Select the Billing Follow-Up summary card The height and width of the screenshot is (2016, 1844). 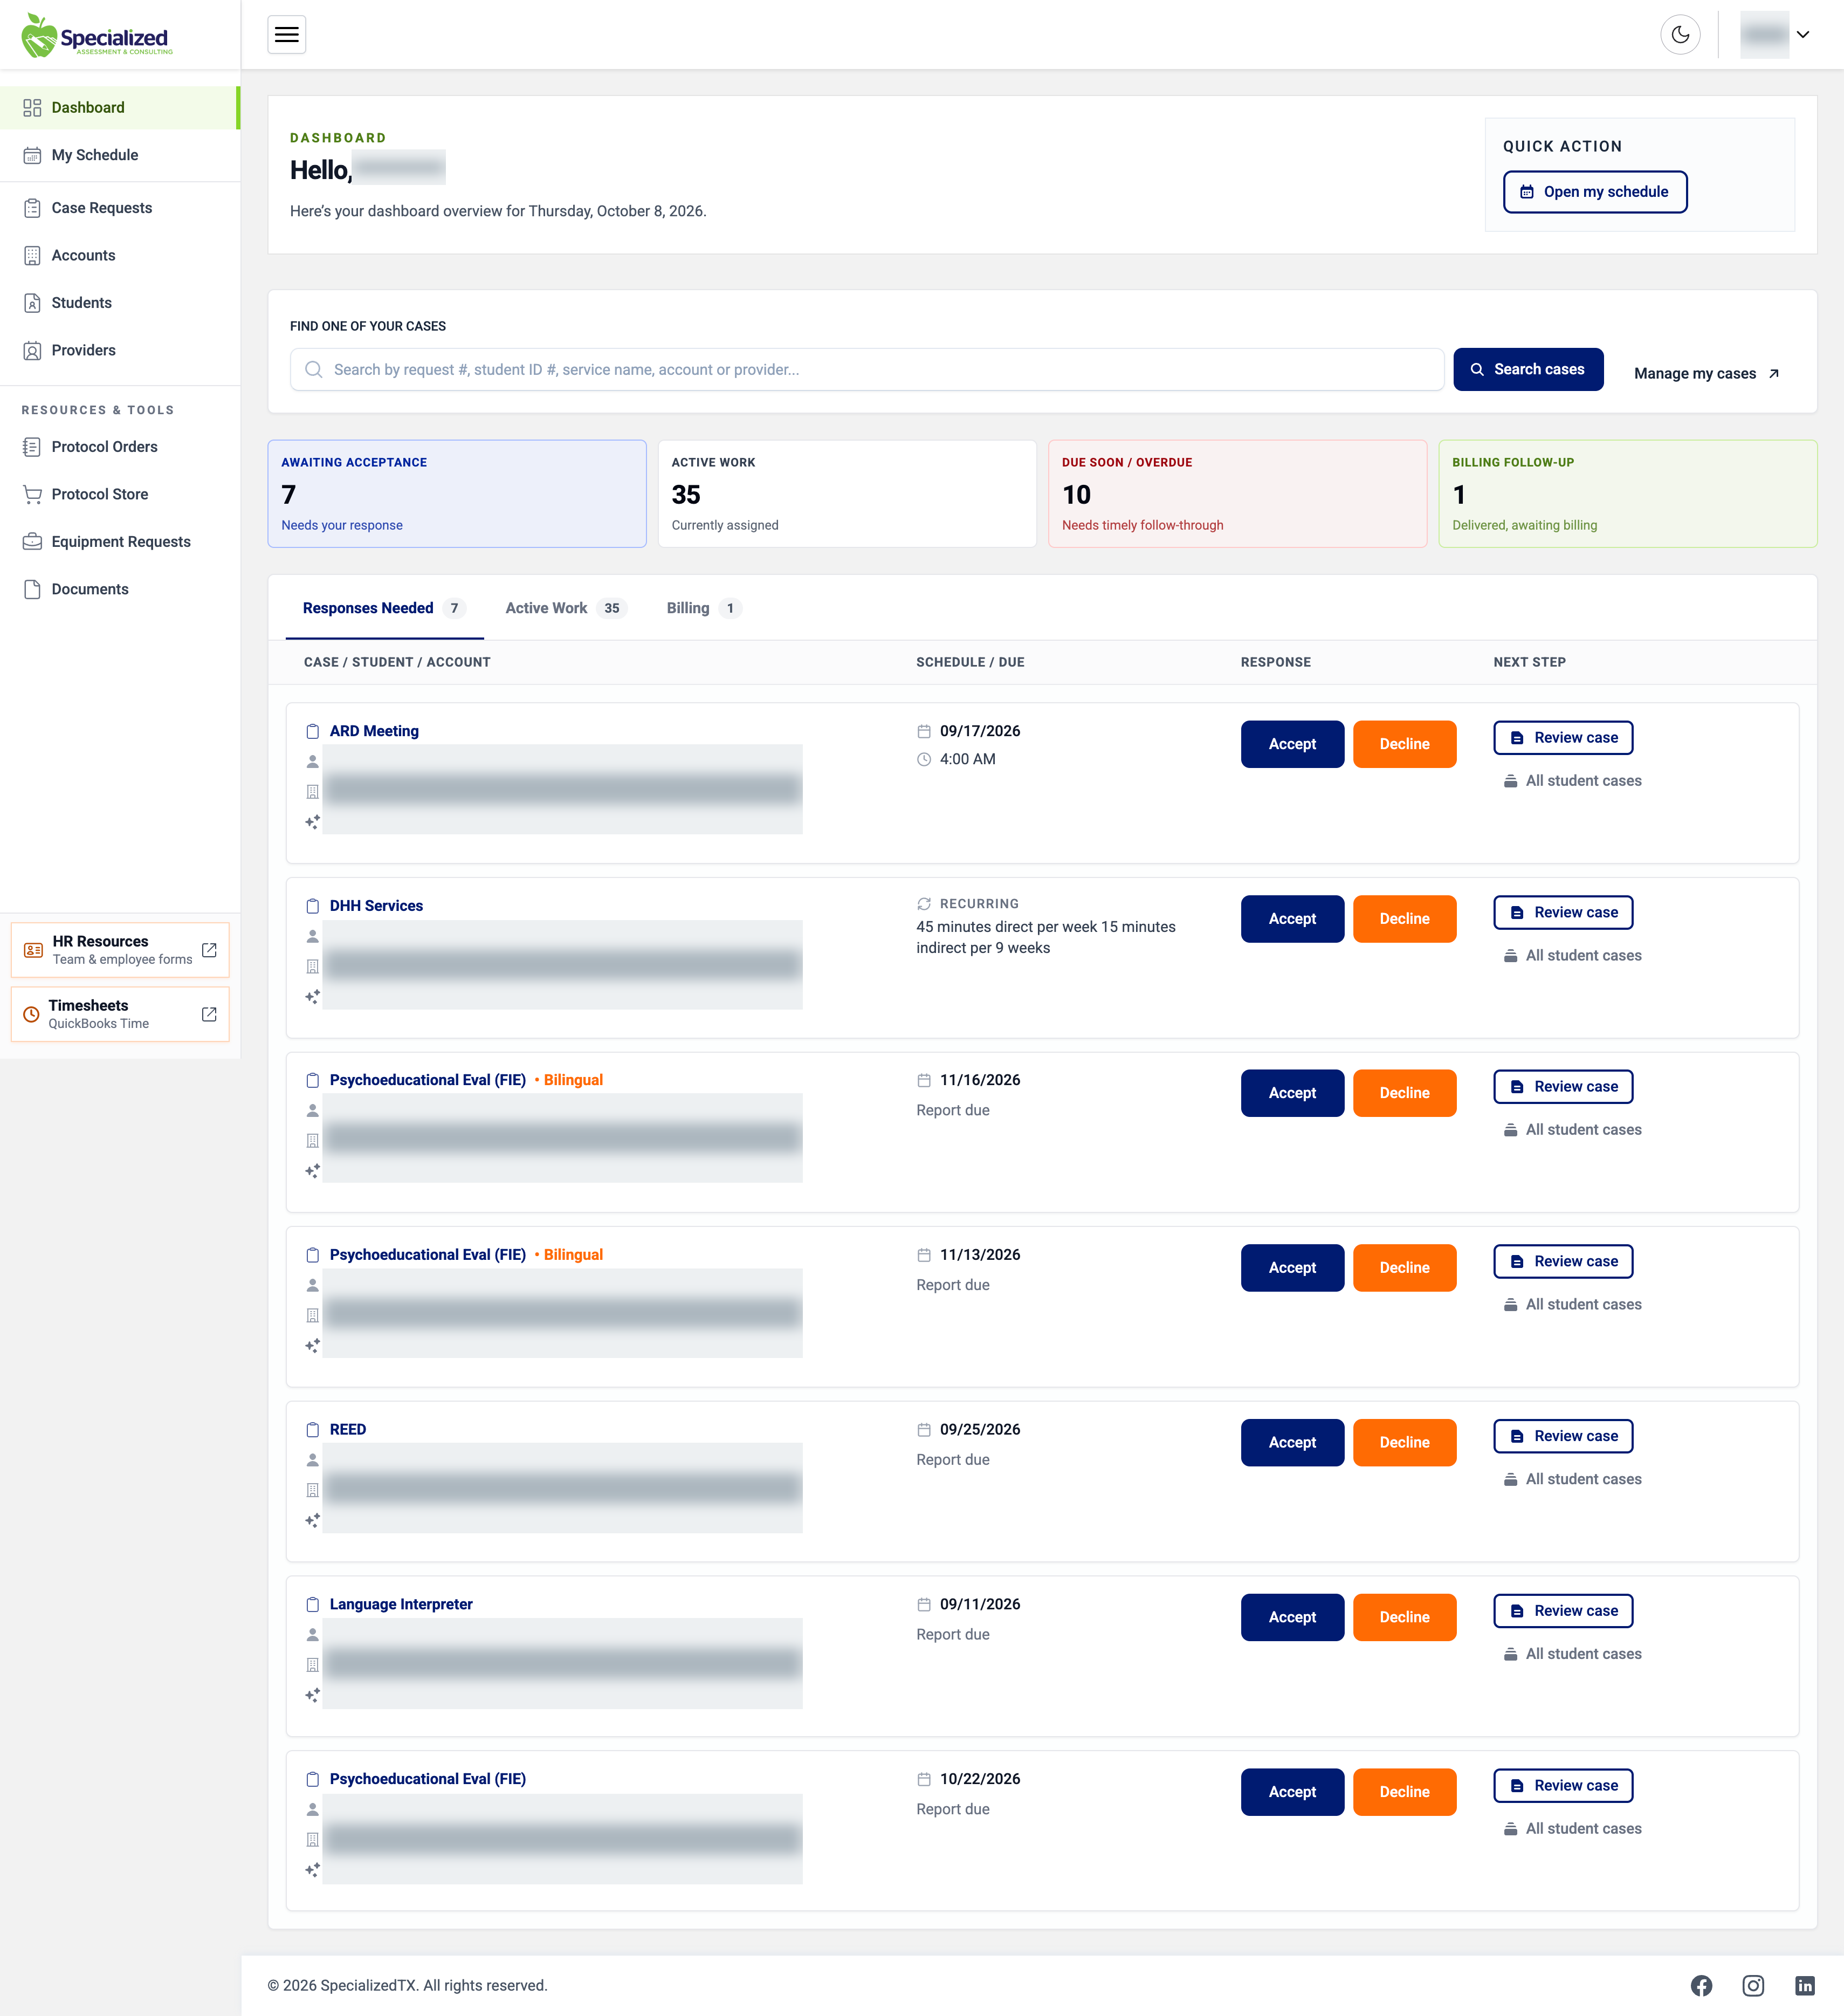(x=1627, y=494)
